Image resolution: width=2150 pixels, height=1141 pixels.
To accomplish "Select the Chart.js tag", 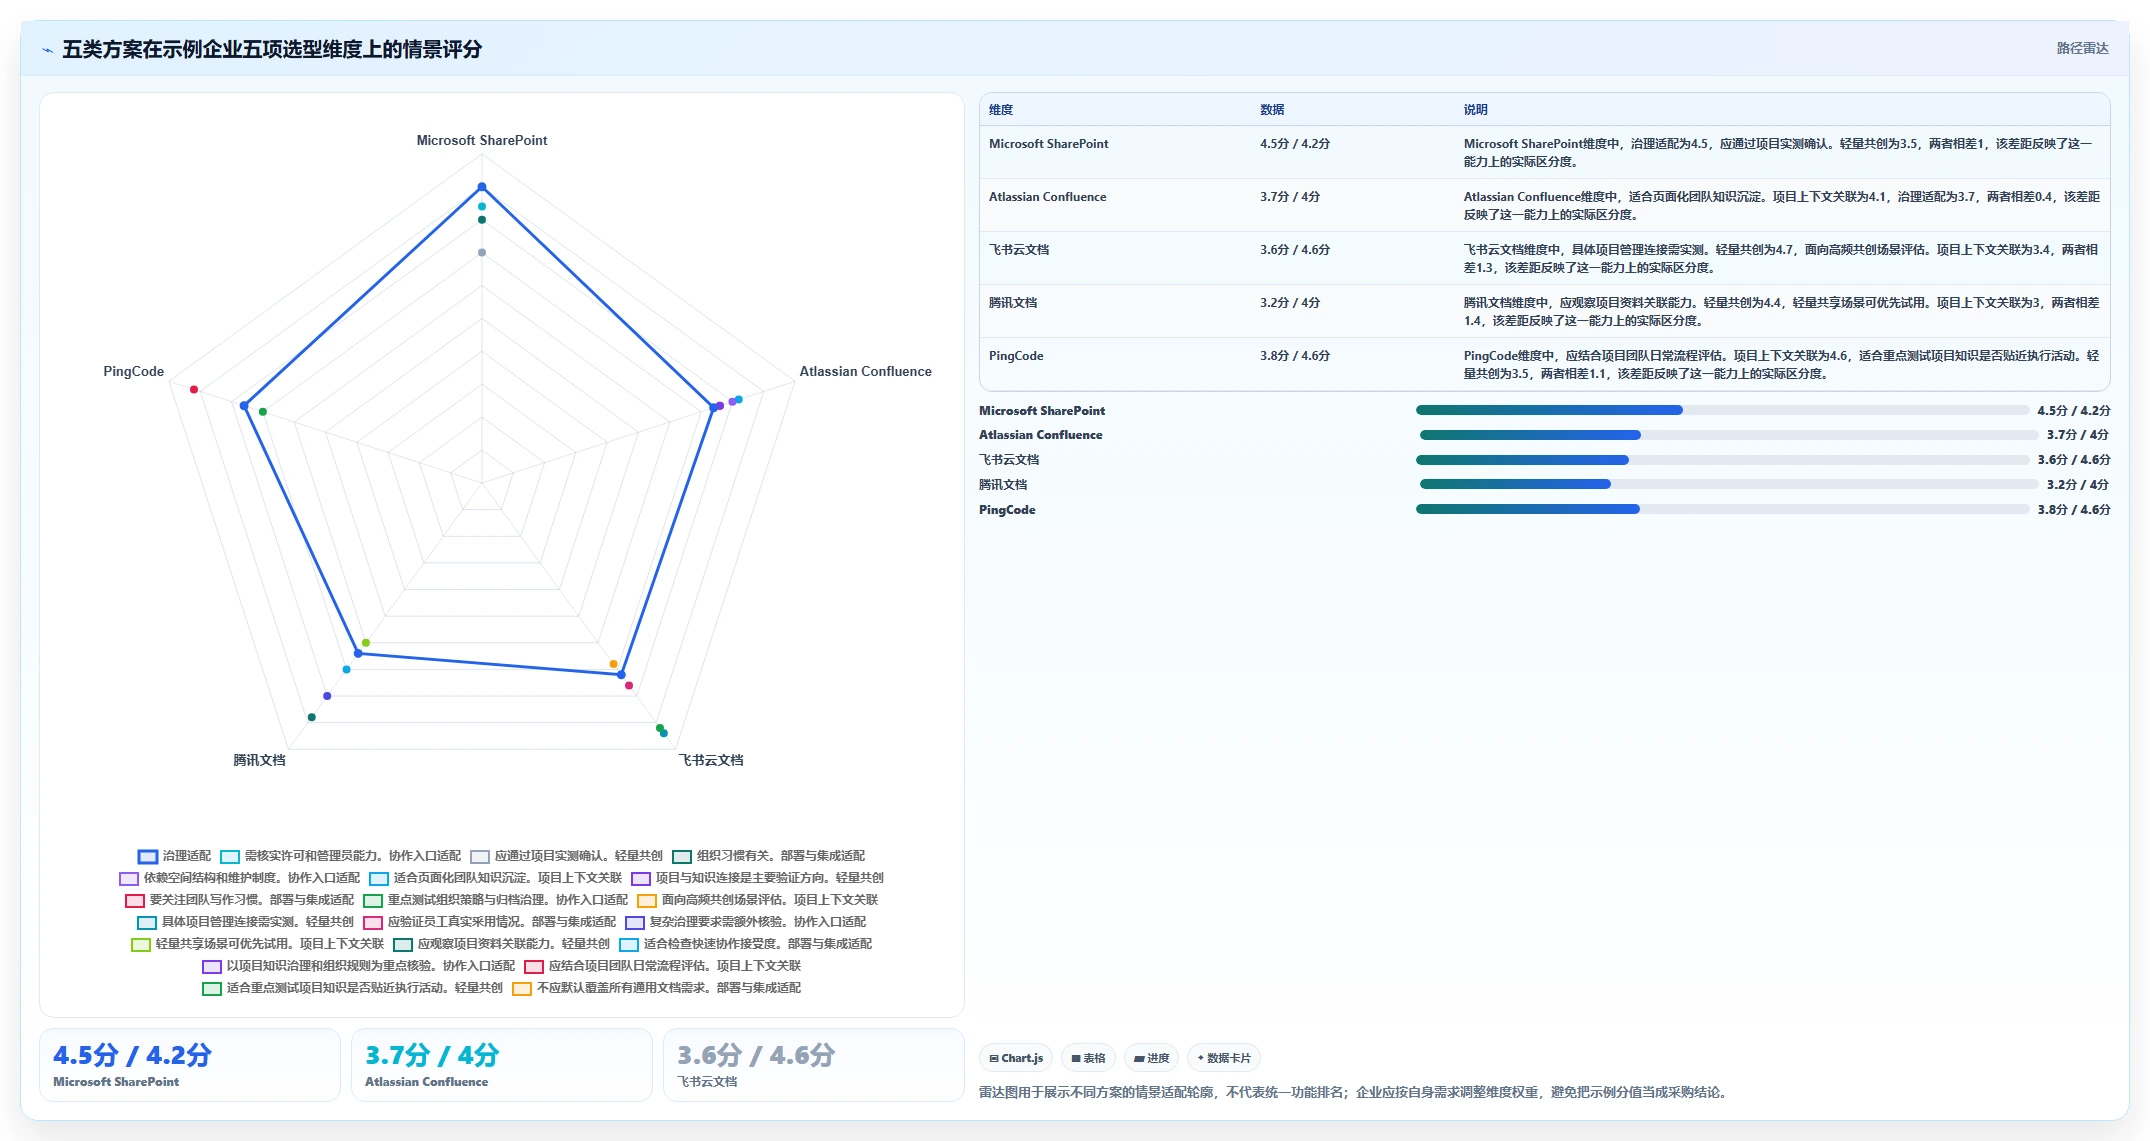I will click(x=1016, y=1058).
